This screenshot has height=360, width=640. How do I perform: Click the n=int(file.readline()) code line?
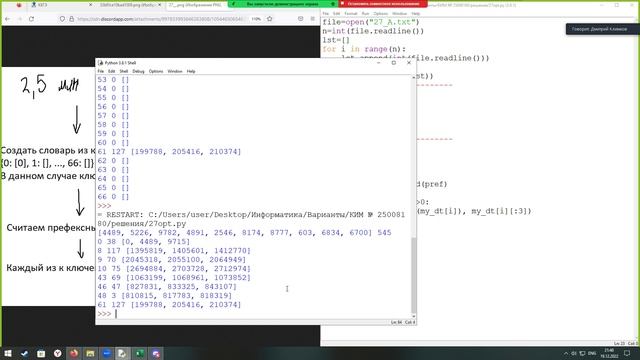coord(373,31)
